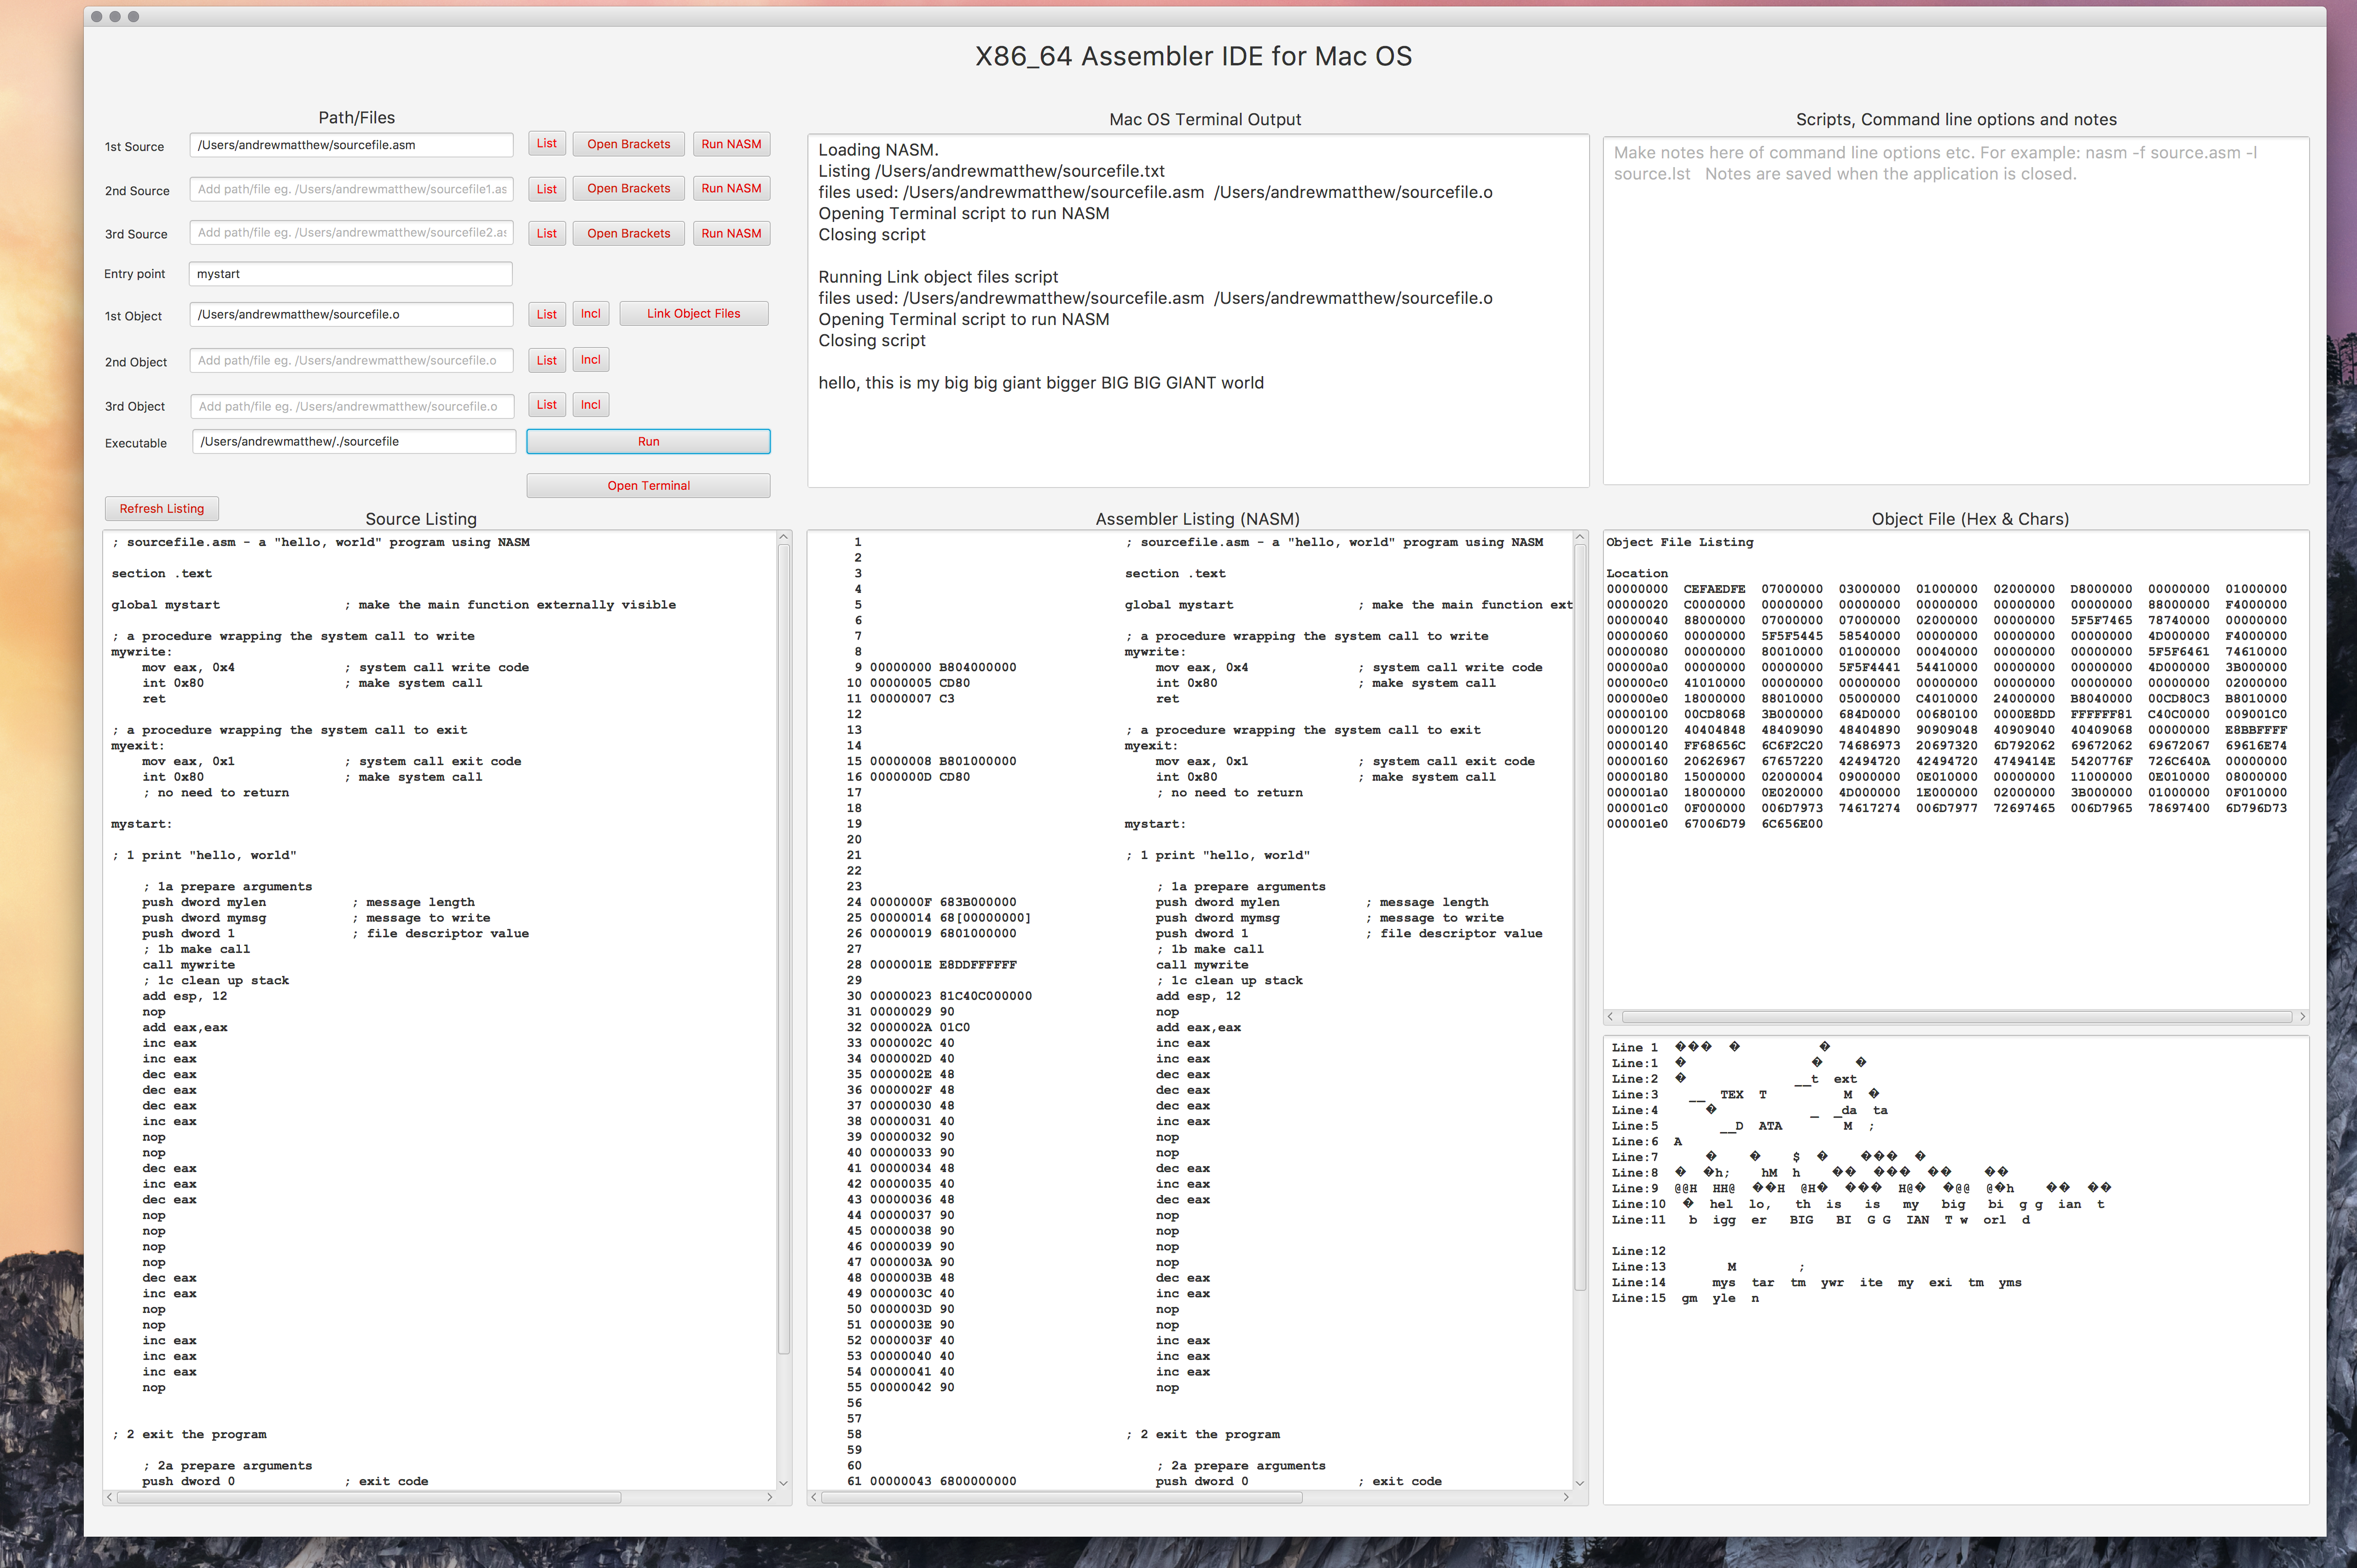2357x1568 pixels.
Task: Run NASM on the 1st Source
Action: (x=731, y=144)
